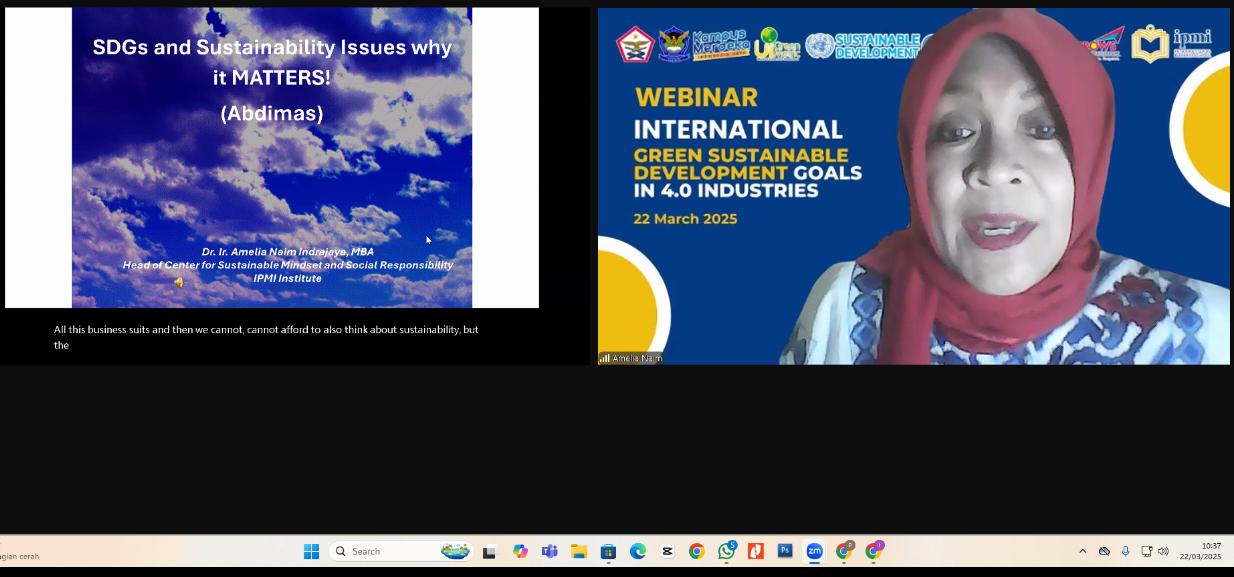Click the Amelia Naim participant name label
Viewport: 1234px width, 577px height.
(636, 358)
